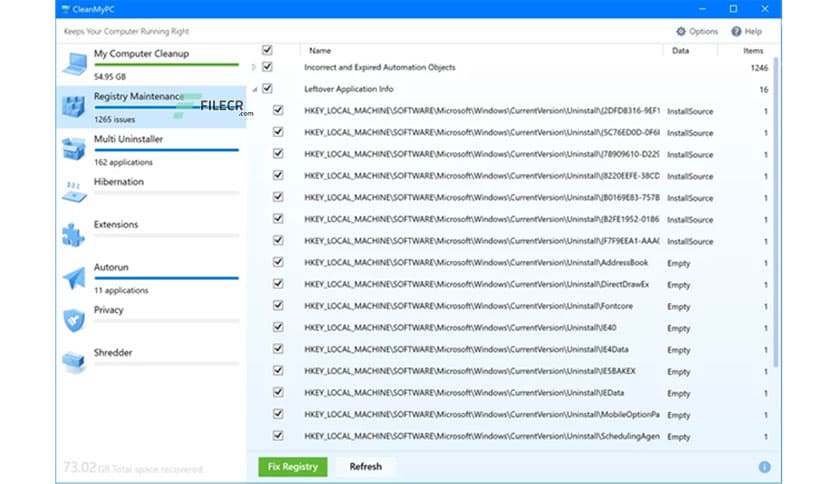Click the Shredder icon in sidebar
The image size is (836, 484).
(x=74, y=362)
